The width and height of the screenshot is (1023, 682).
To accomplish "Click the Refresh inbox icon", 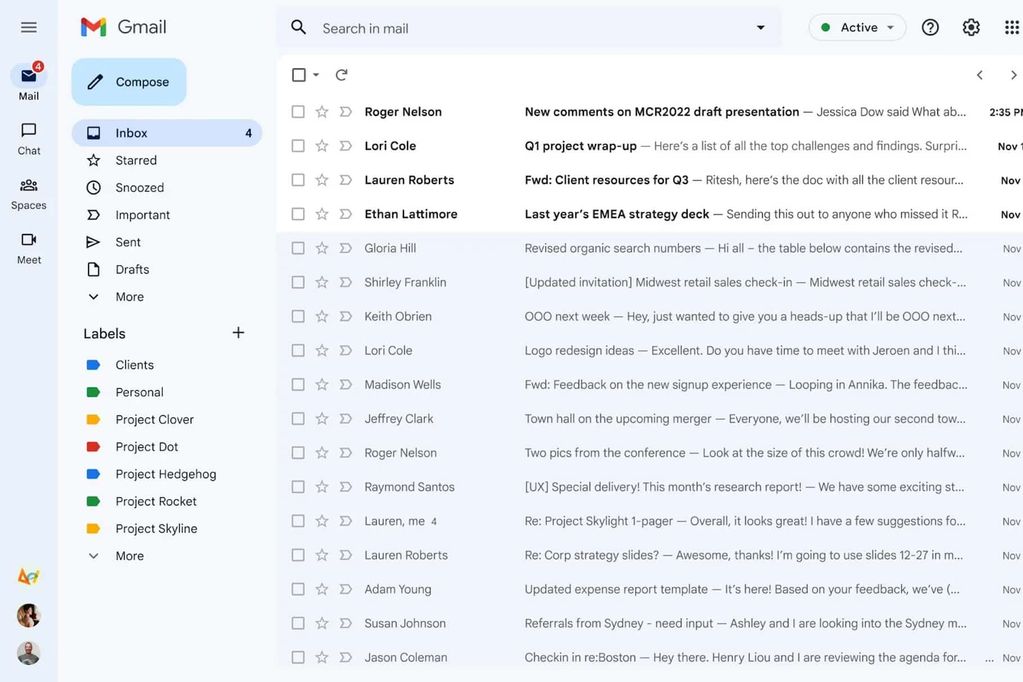I will (340, 74).
